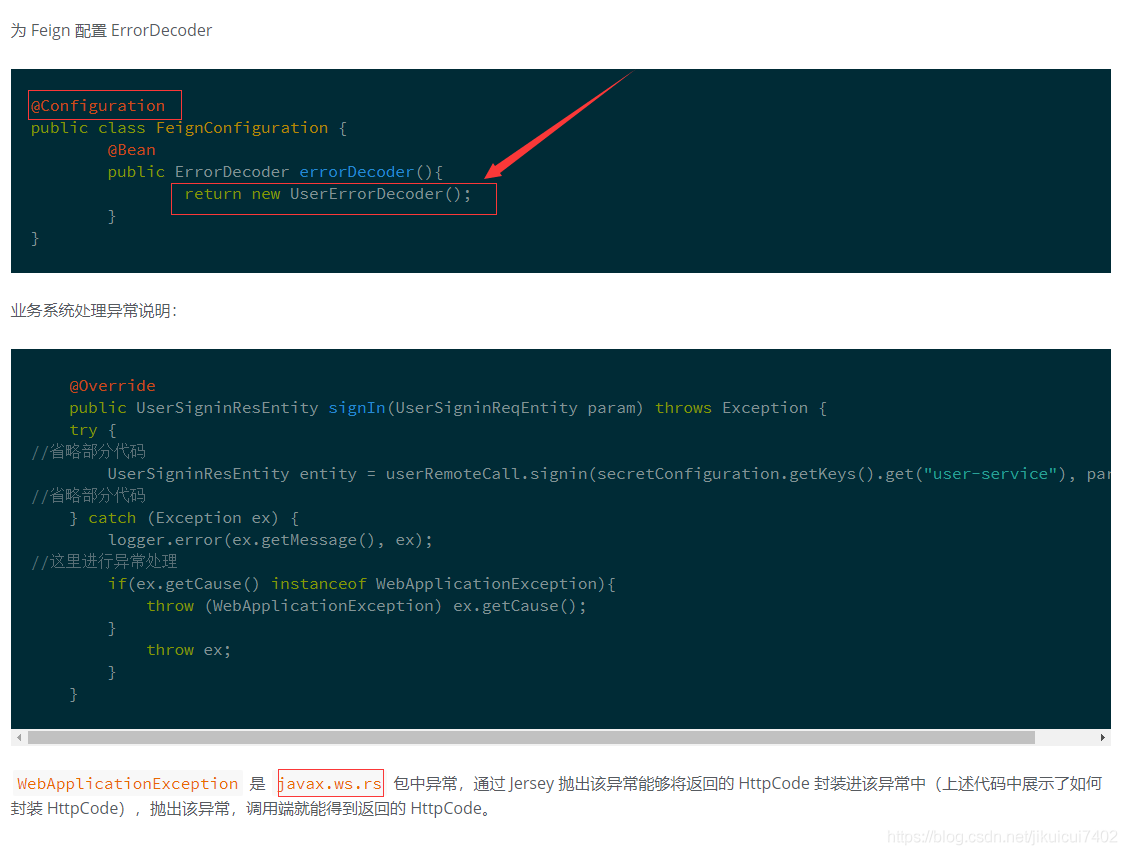
Task: Click the '@Configuration' annotation in the code
Action: tap(98, 106)
